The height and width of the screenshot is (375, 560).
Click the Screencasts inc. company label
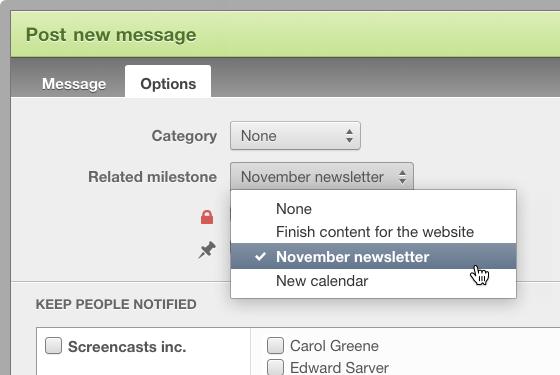point(127,347)
